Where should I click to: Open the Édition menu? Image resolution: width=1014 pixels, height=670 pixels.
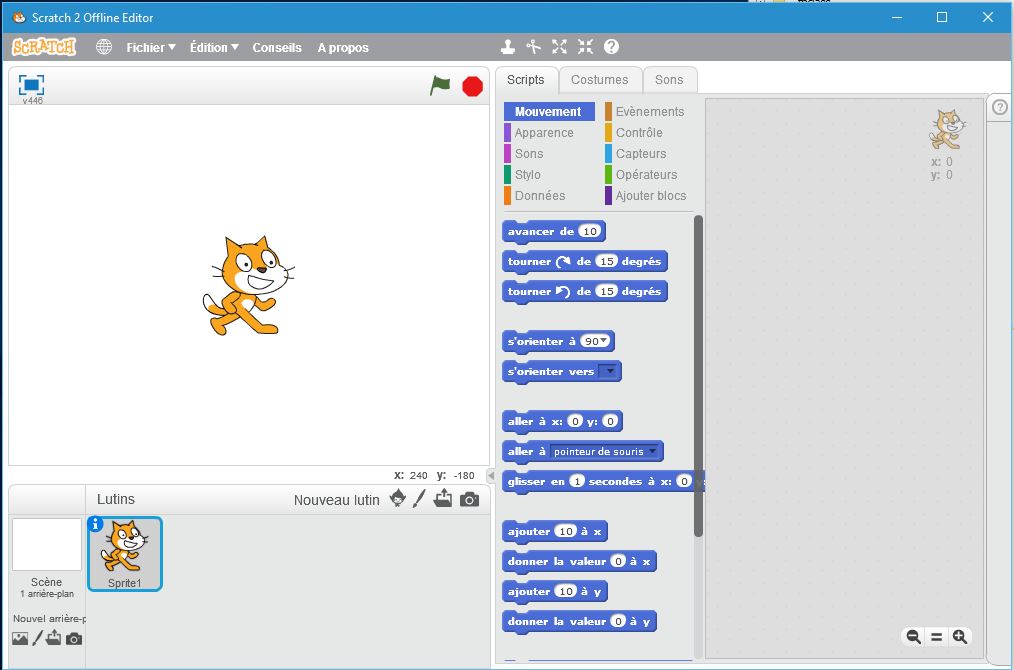point(214,47)
